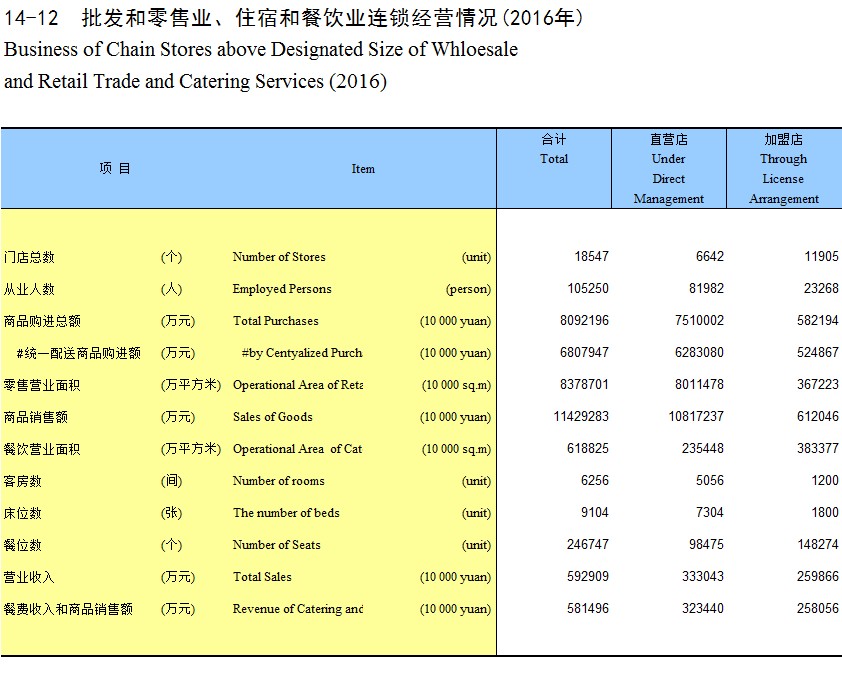Viewport: 842px width, 689px height.
Task: Click the value 524867
Action: coord(818,352)
